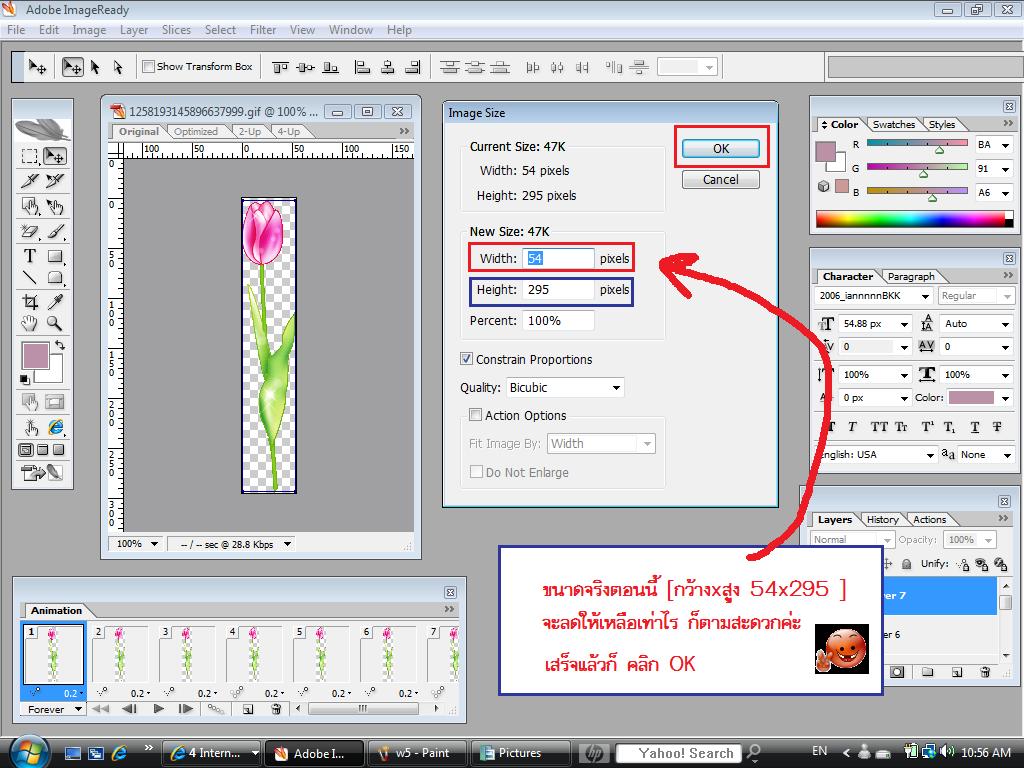Open the Slices menu
The height and width of the screenshot is (768, 1024).
tap(176, 30)
